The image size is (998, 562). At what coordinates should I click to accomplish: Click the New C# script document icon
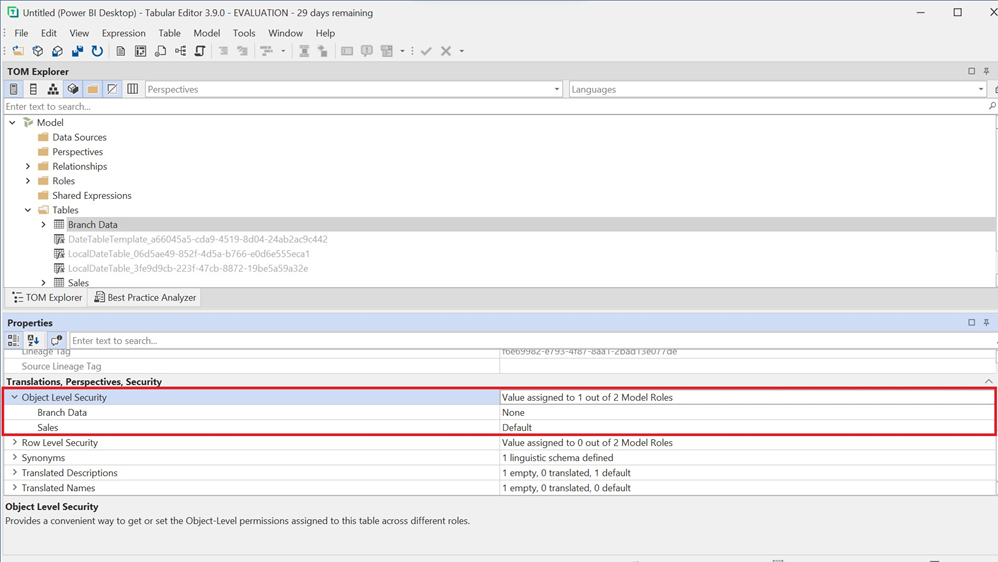point(160,51)
